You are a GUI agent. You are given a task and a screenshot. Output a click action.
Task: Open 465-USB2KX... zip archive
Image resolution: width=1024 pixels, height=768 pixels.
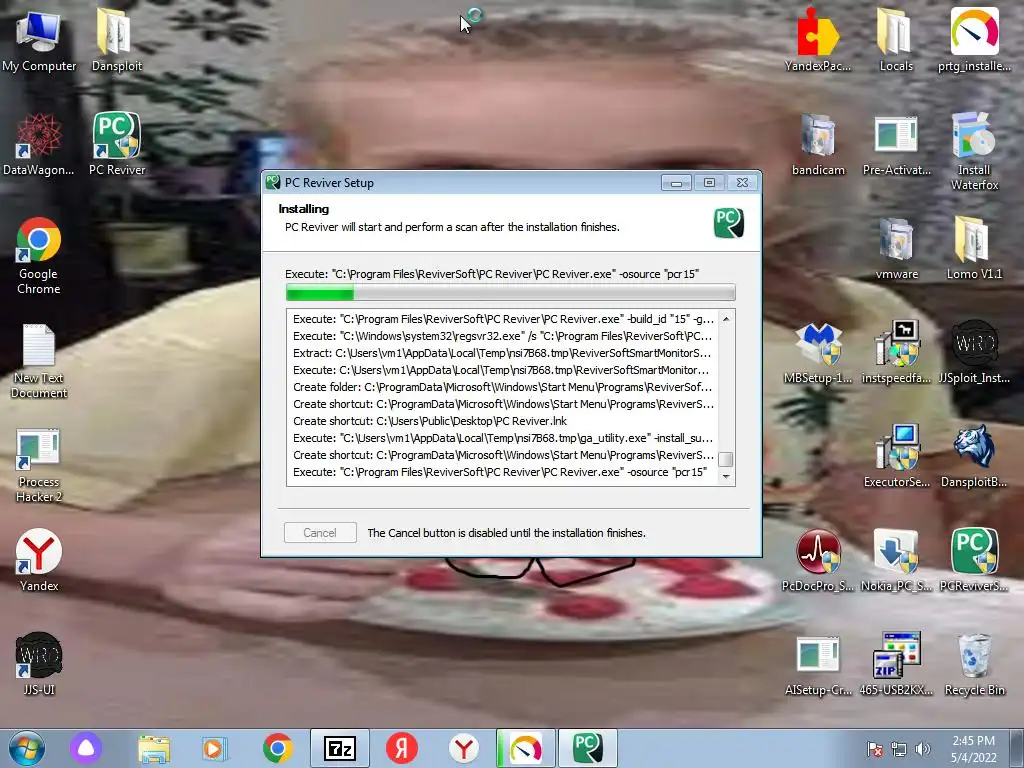[895, 664]
